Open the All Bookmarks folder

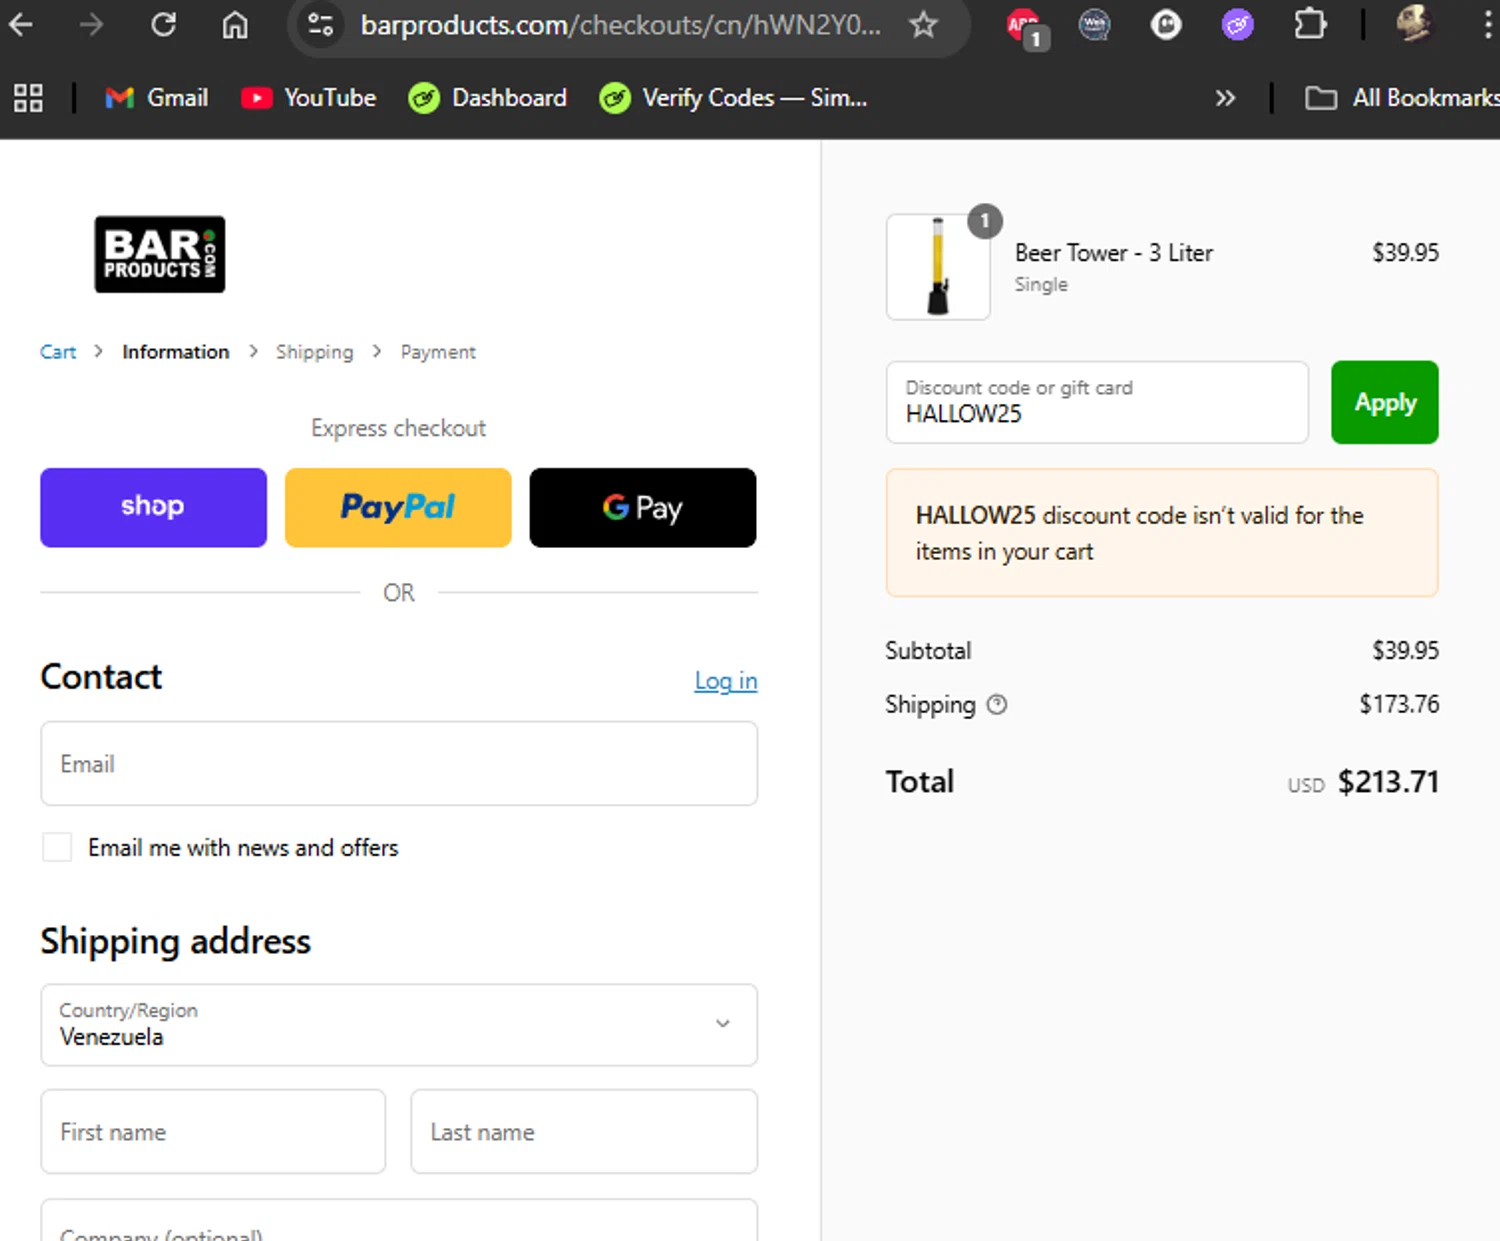coord(1402,98)
